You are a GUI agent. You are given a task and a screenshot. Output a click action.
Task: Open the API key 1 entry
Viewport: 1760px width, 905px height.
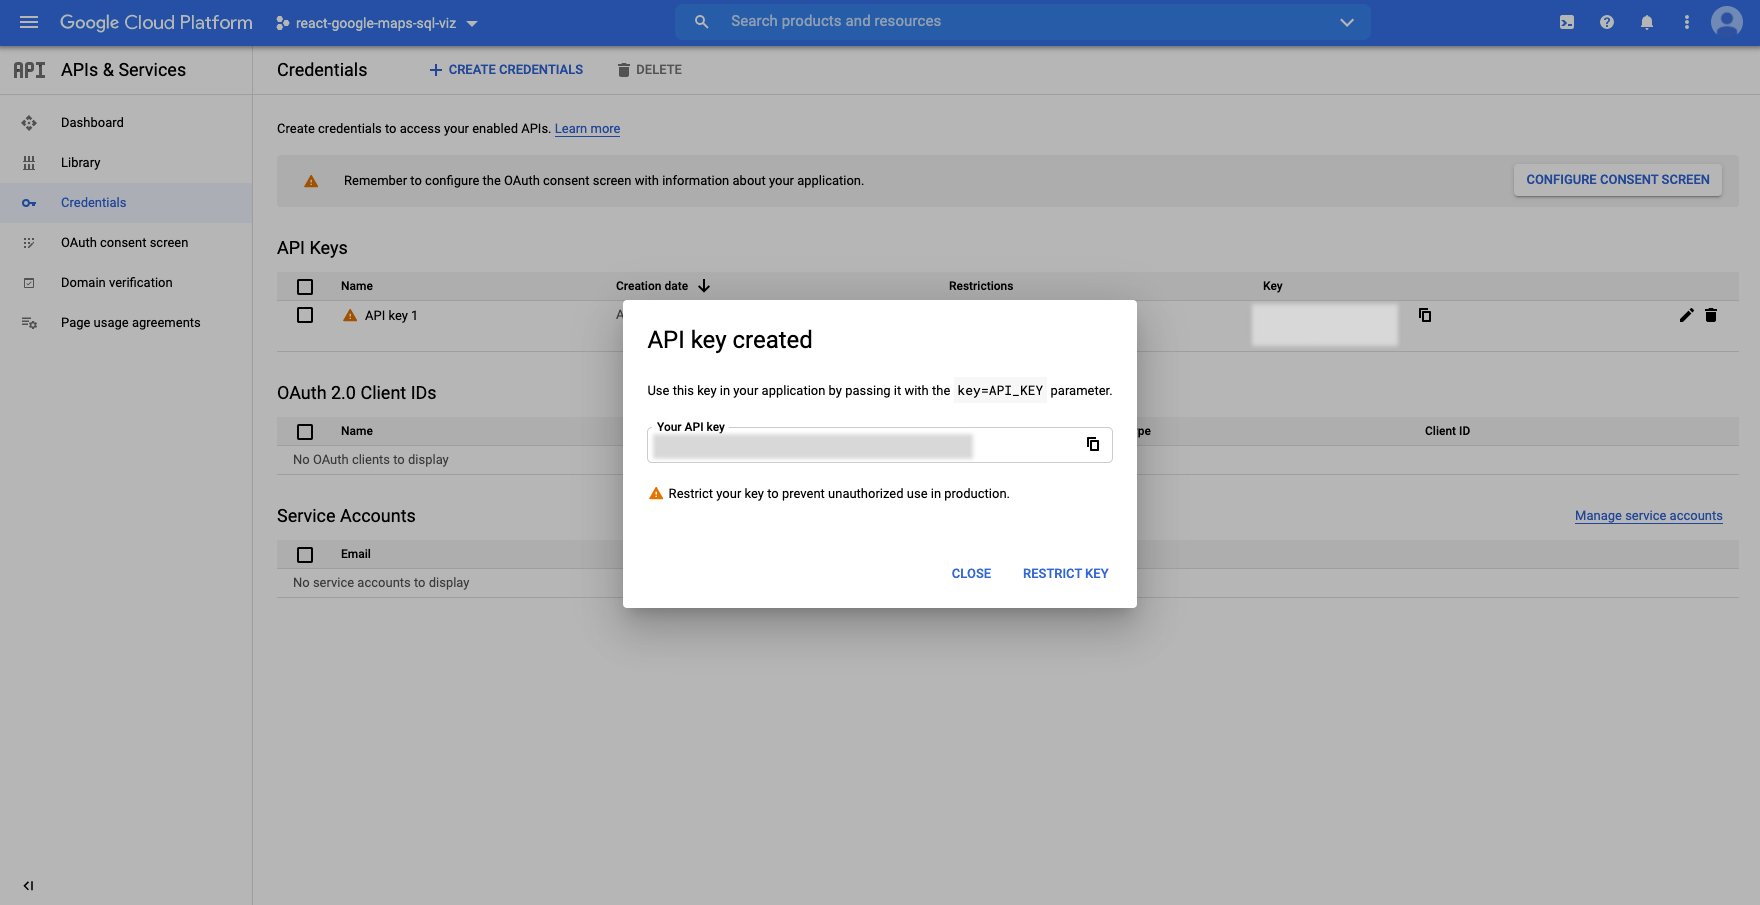[x=391, y=316]
